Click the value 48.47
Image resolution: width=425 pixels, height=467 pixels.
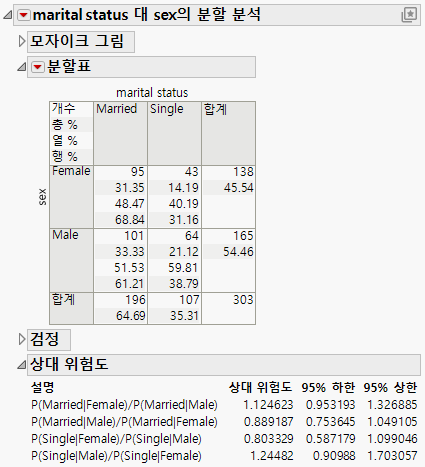pos(129,204)
